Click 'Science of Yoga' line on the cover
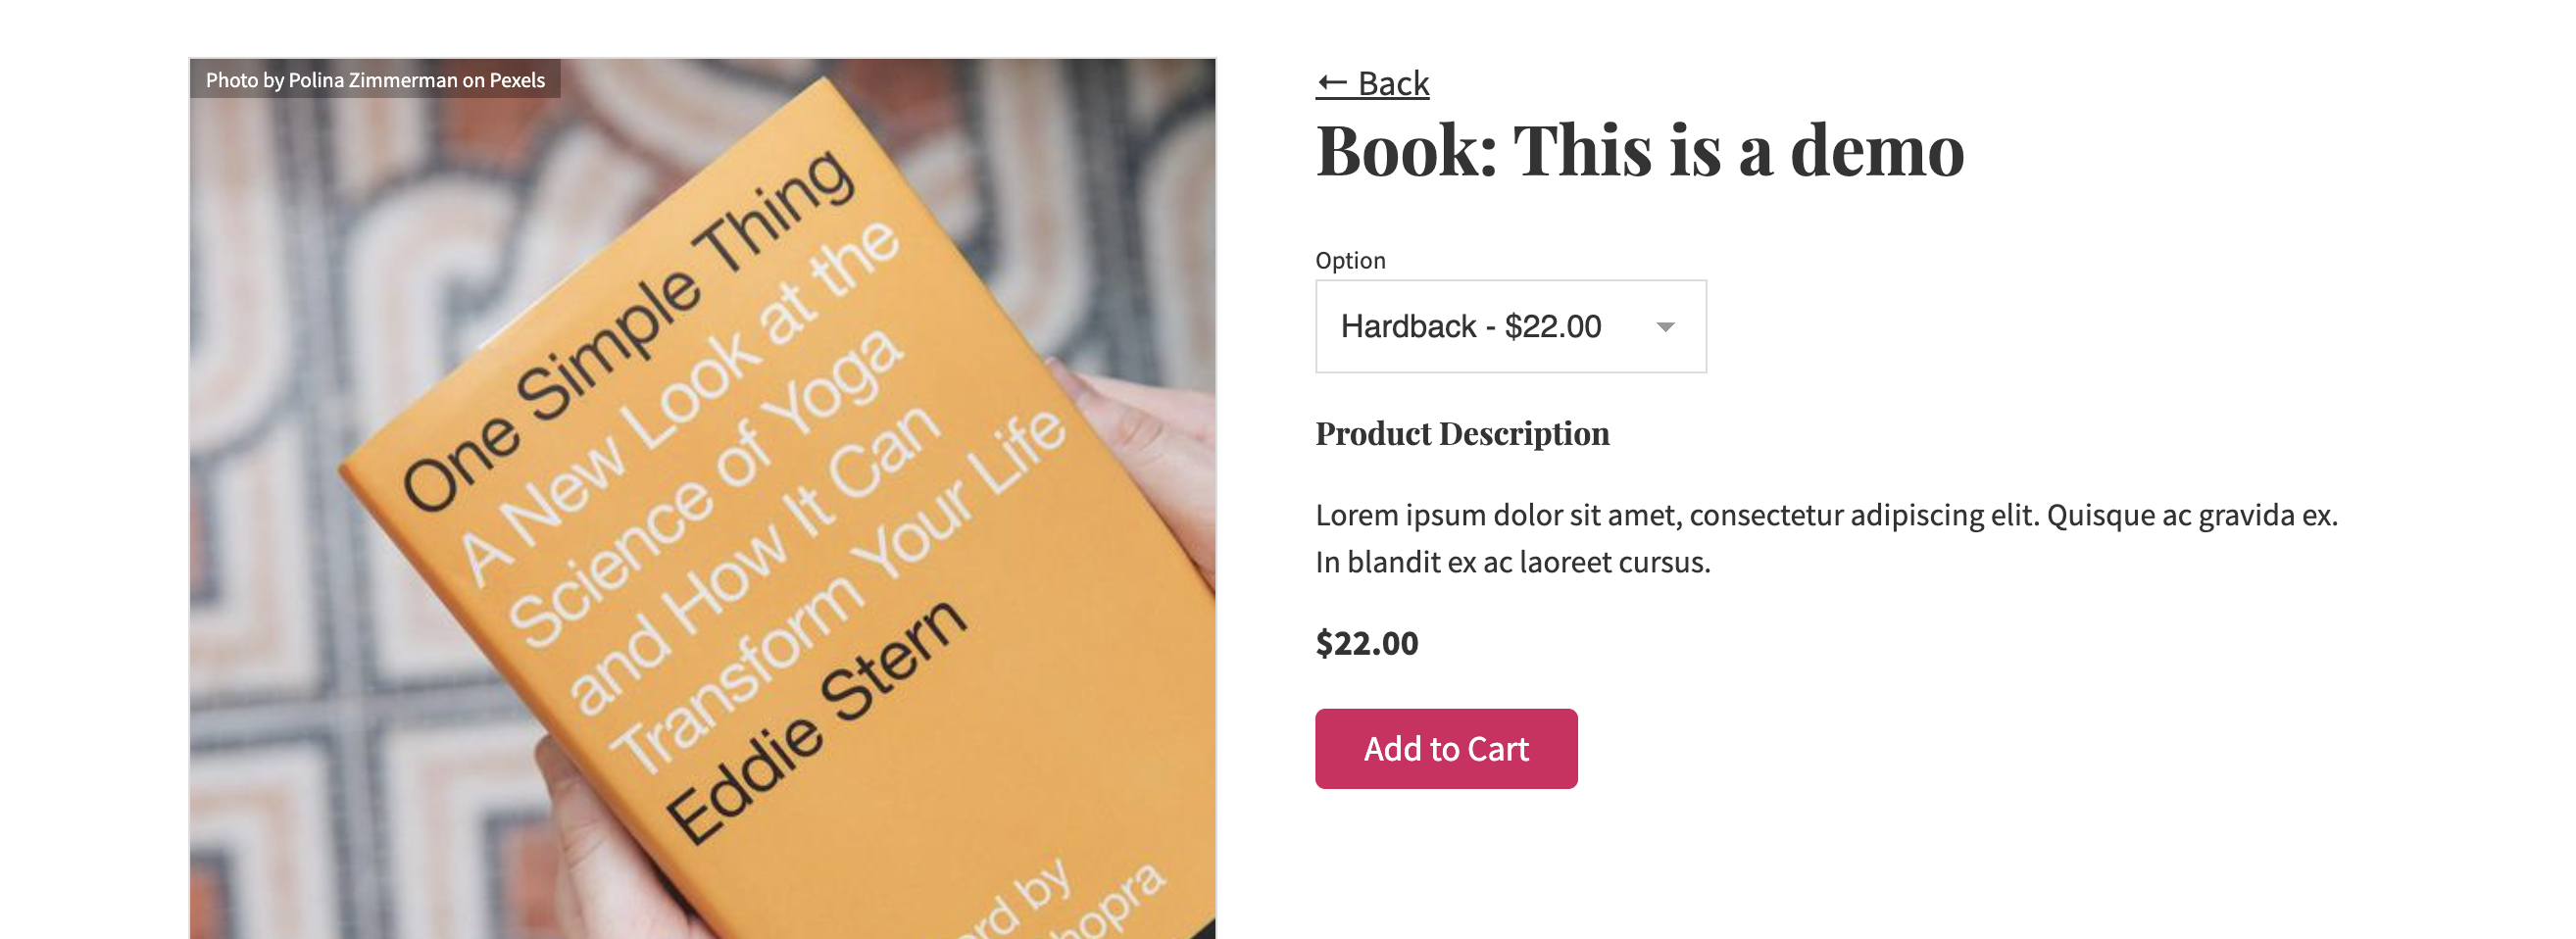 (705, 490)
